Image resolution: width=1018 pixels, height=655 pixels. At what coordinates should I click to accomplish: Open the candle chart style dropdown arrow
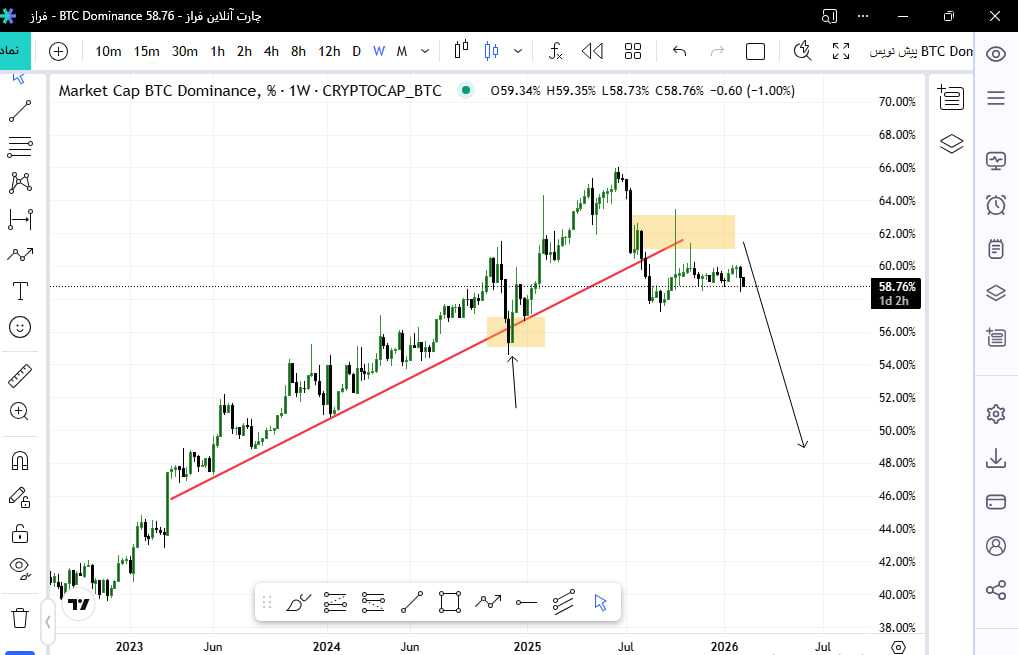click(517, 51)
